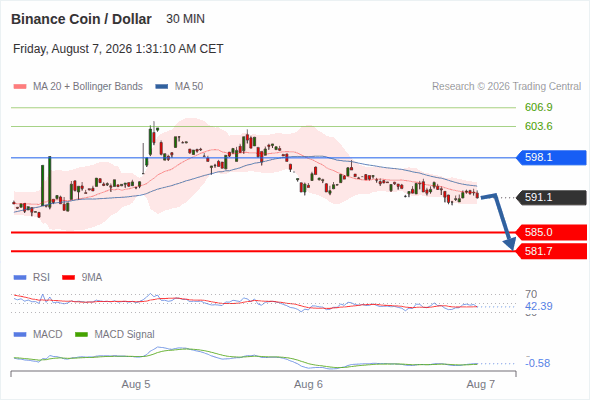This screenshot has height=400, width=590.
Task: Click the MA 20 + Bollinger Bands legend label
Action: (x=88, y=87)
